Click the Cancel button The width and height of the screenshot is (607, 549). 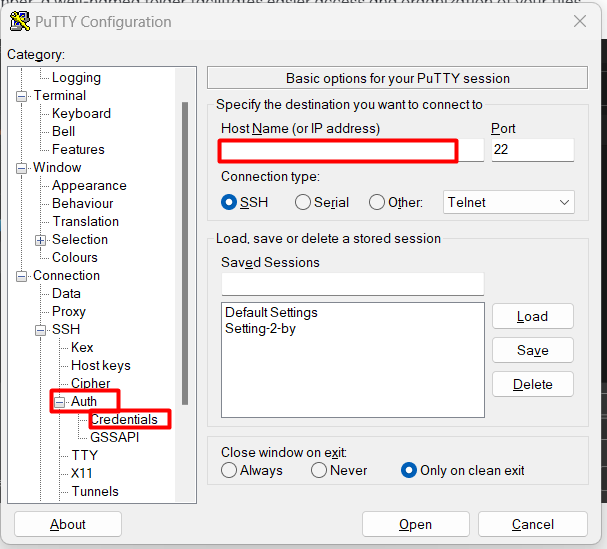[533, 524]
